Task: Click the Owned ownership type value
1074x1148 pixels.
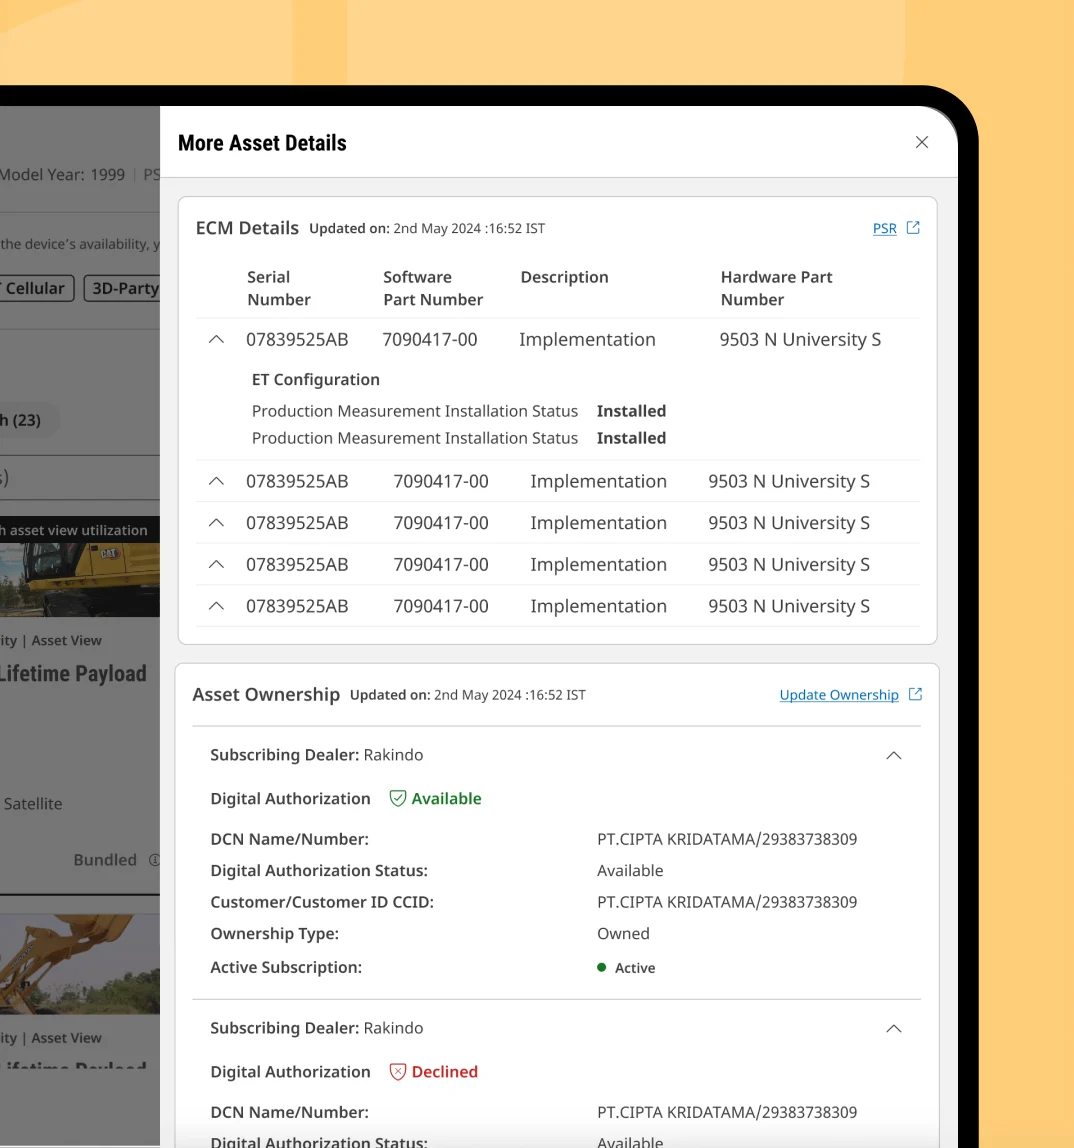Action: pyautogui.click(x=623, y=933)
